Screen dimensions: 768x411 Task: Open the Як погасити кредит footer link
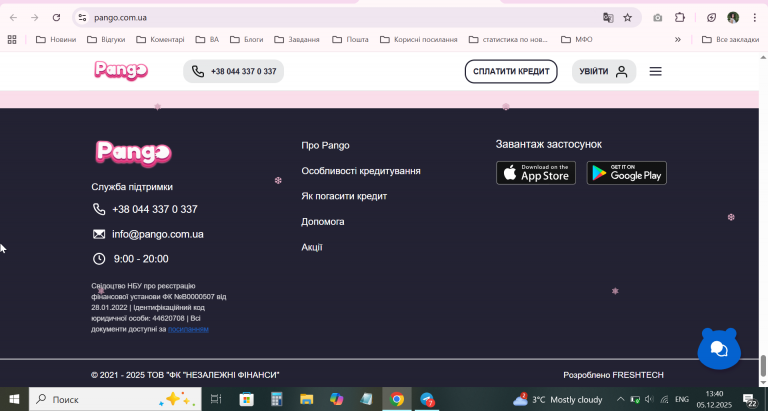(x=344, y=196)
